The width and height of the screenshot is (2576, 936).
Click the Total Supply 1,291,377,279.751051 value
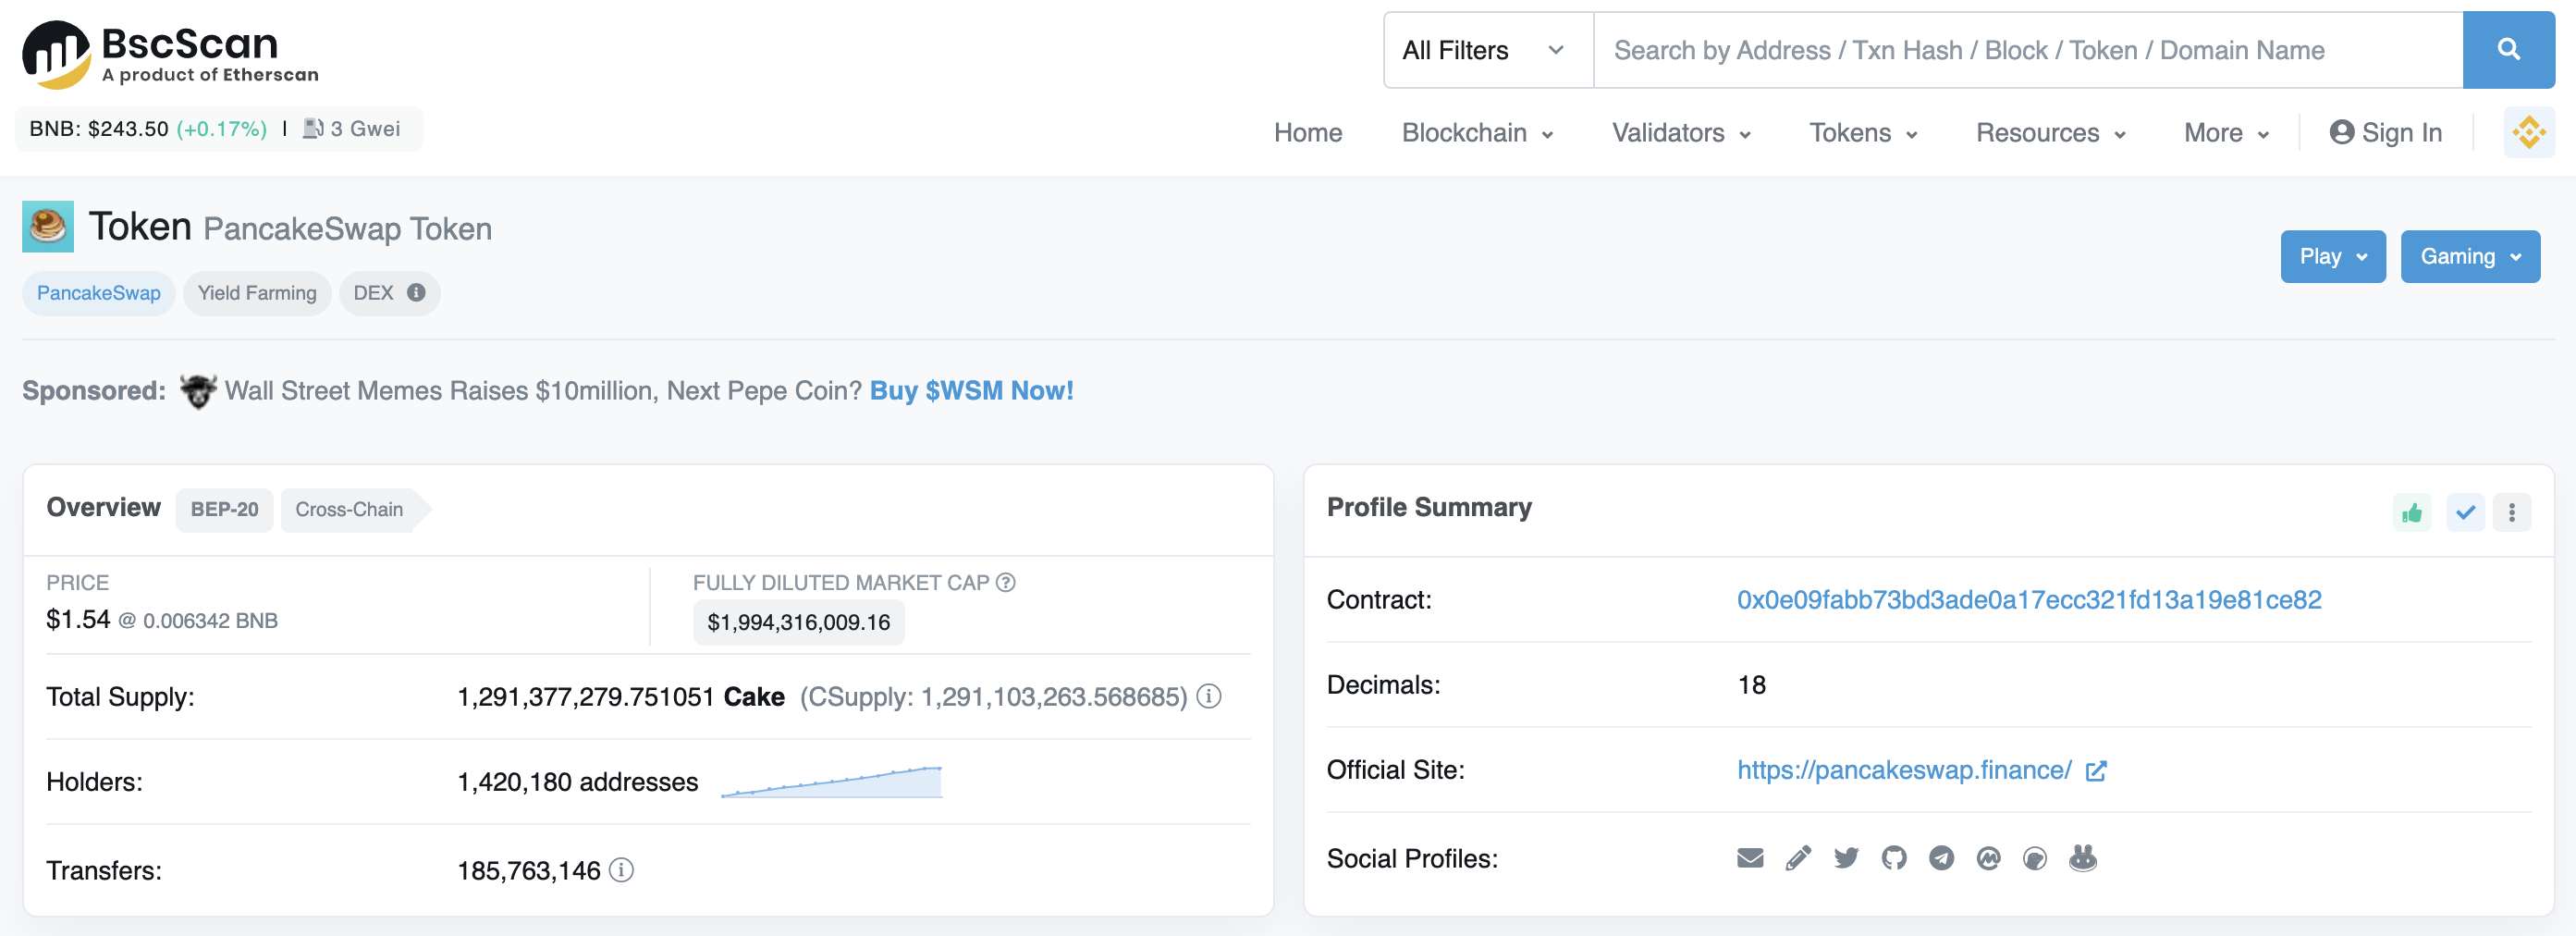(x=585, y=697)
